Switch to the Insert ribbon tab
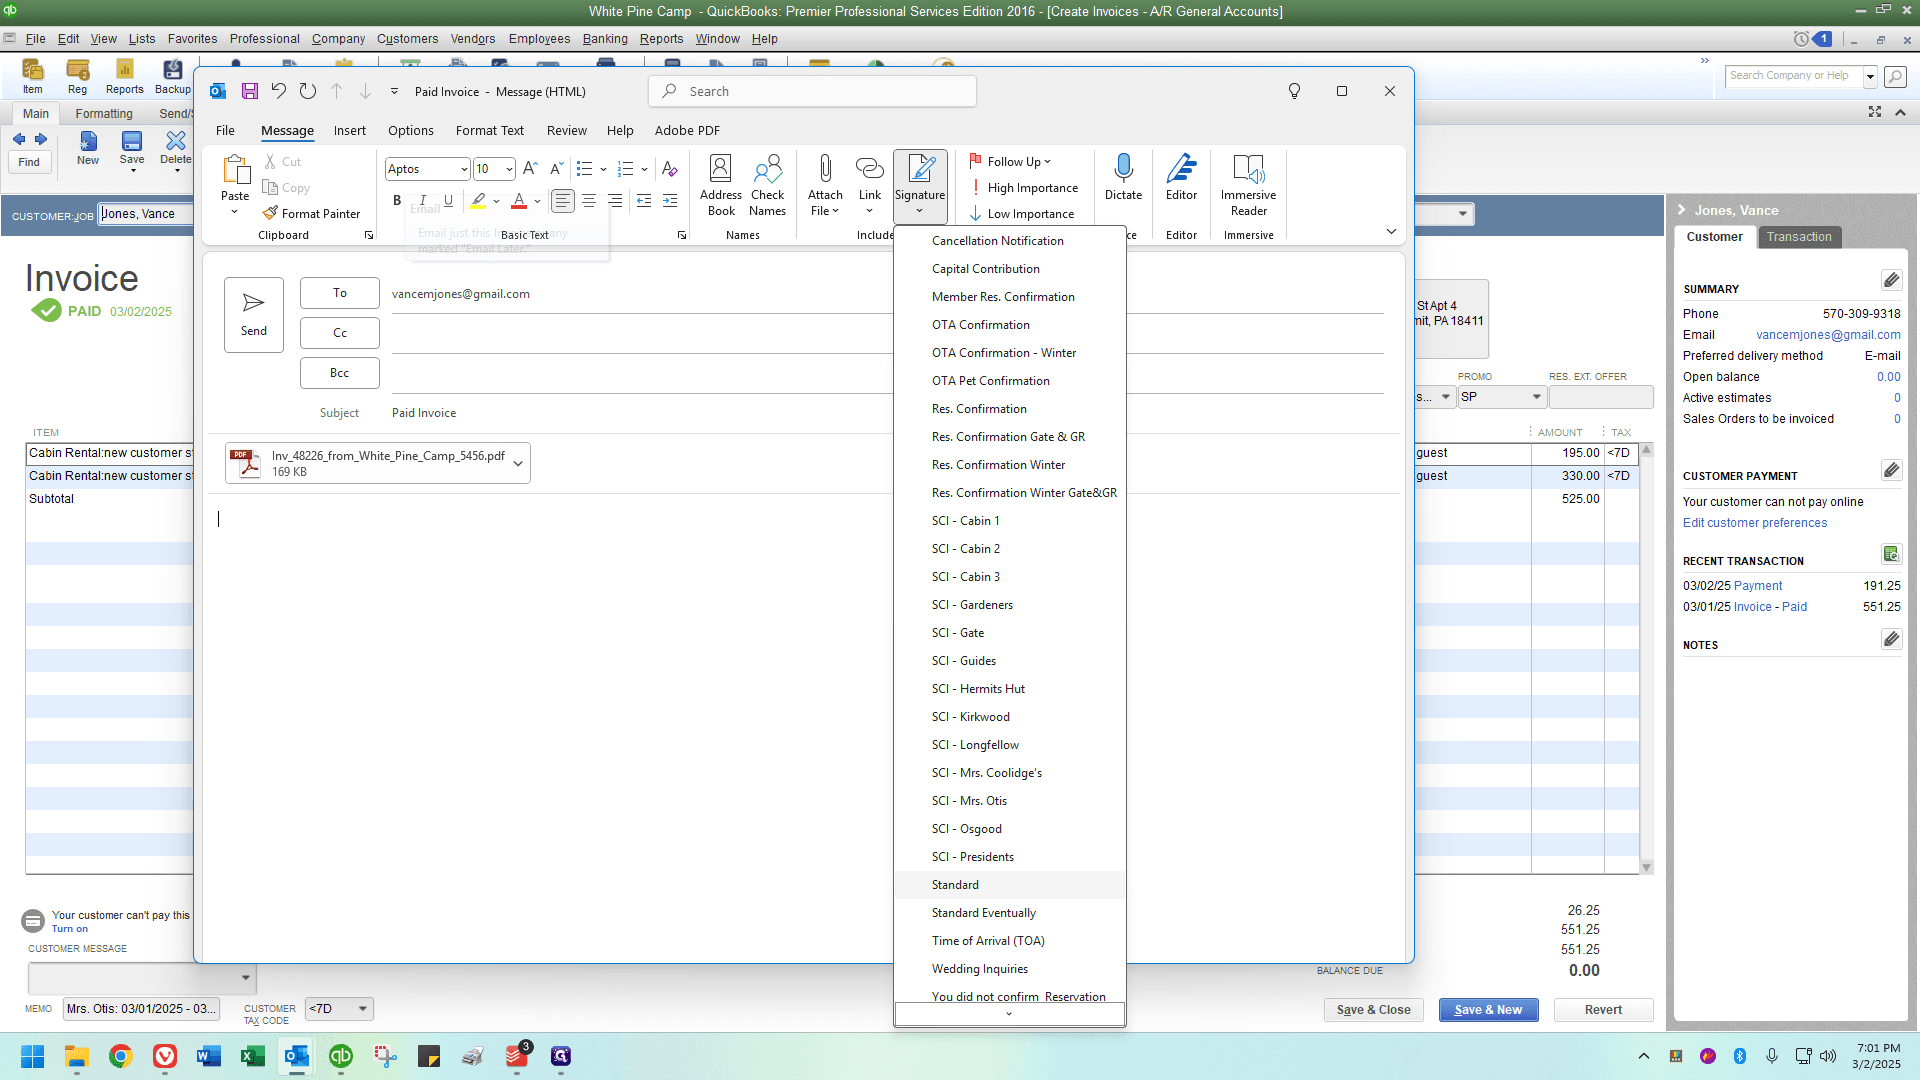 350,131
